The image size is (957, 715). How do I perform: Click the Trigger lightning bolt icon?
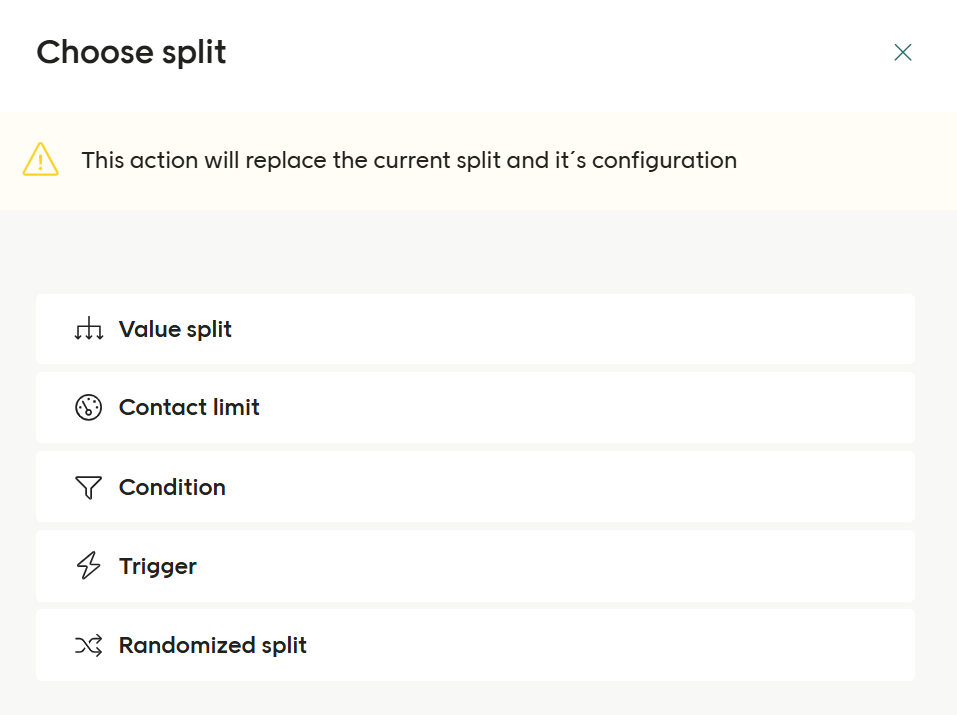coord(89,566)
